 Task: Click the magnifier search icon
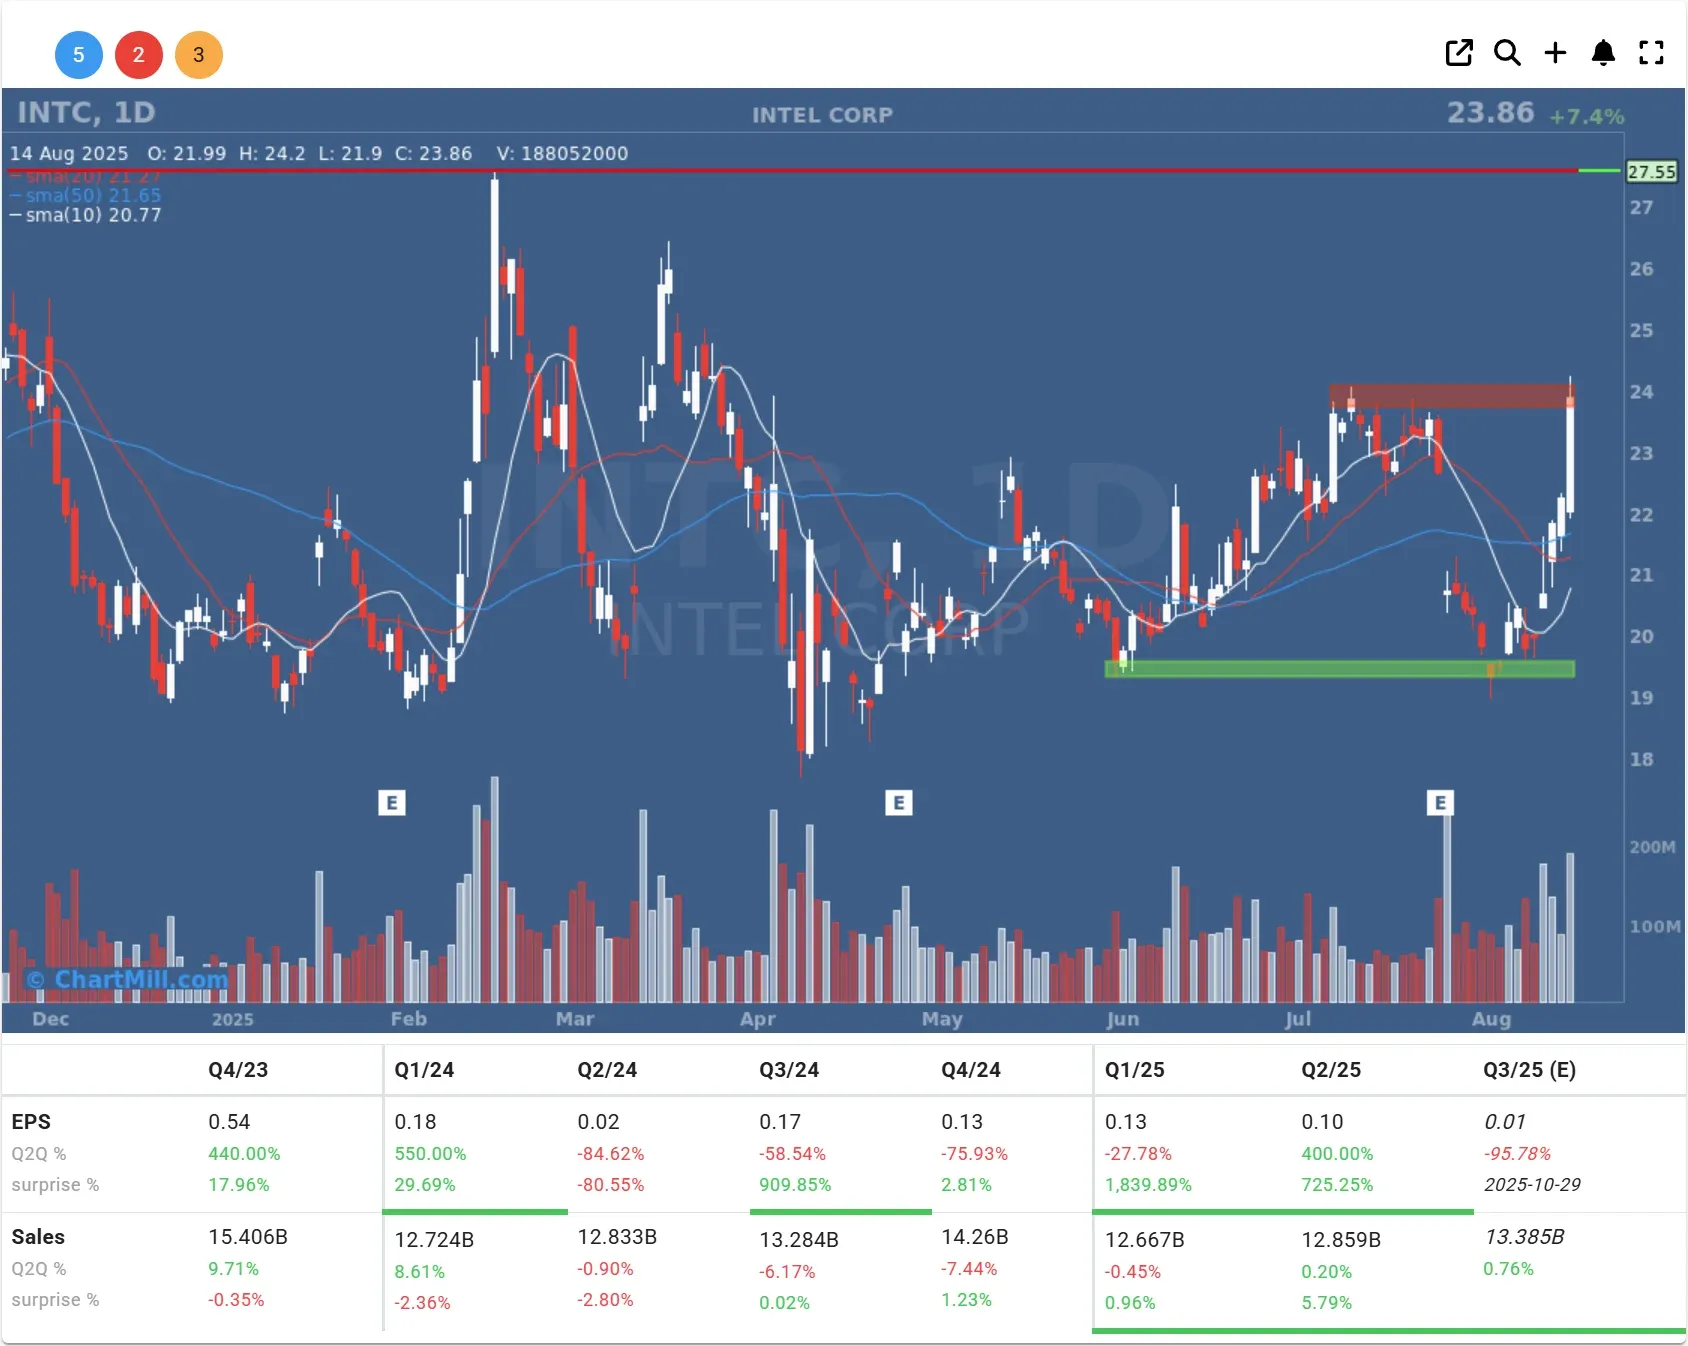[1507, 53]
